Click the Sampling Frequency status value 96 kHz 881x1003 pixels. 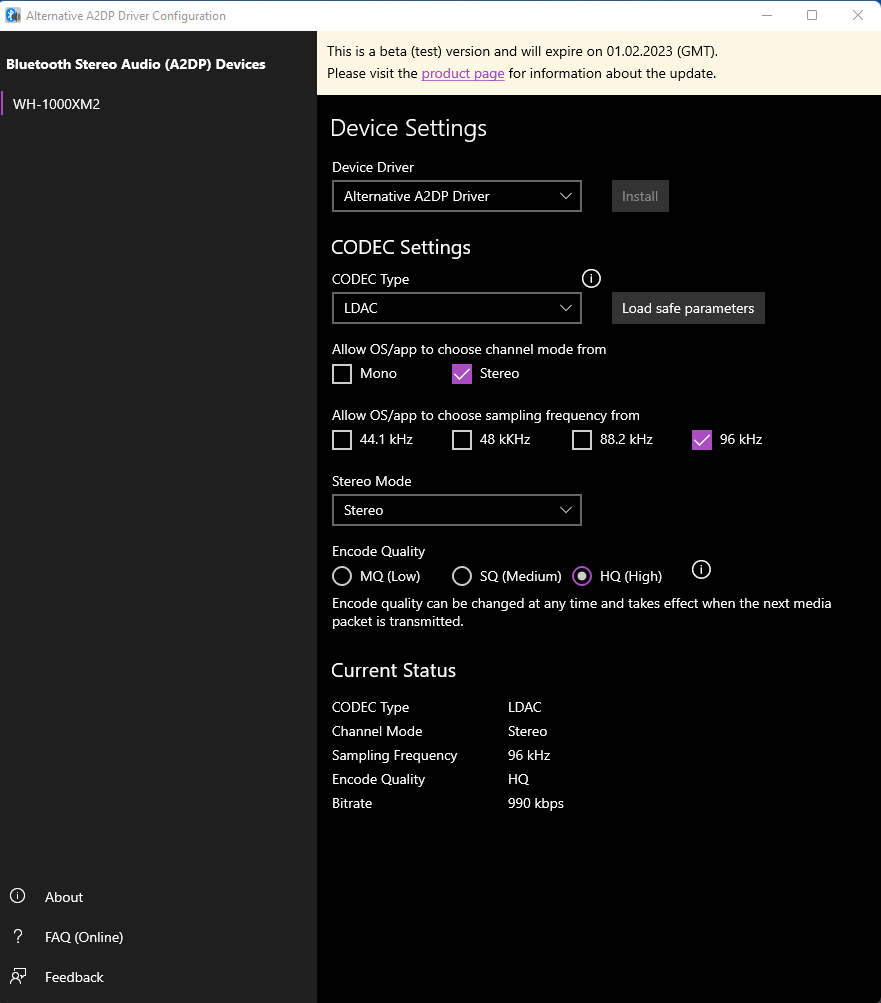point(528,755)
